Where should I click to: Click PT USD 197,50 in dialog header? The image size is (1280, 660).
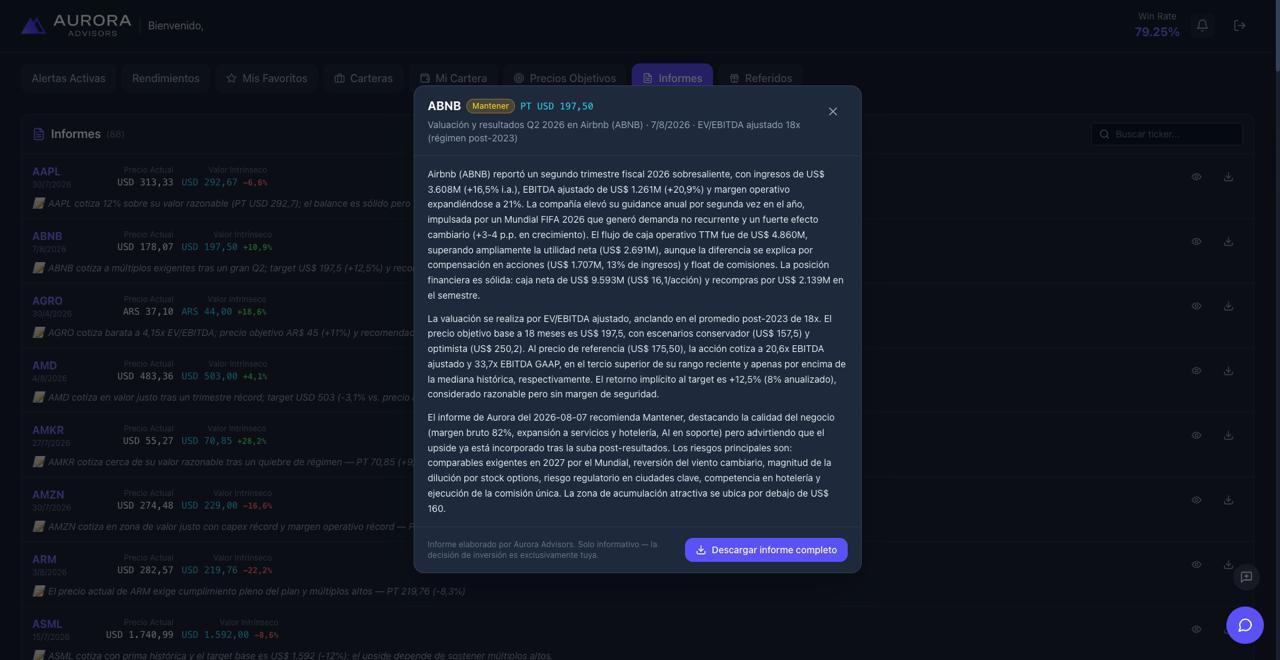[556, 106]
